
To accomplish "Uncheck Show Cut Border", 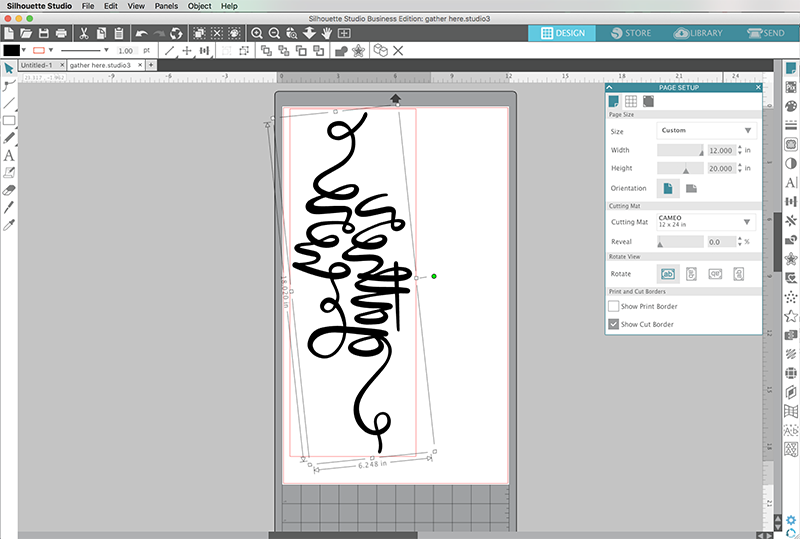I will (613, 324).
